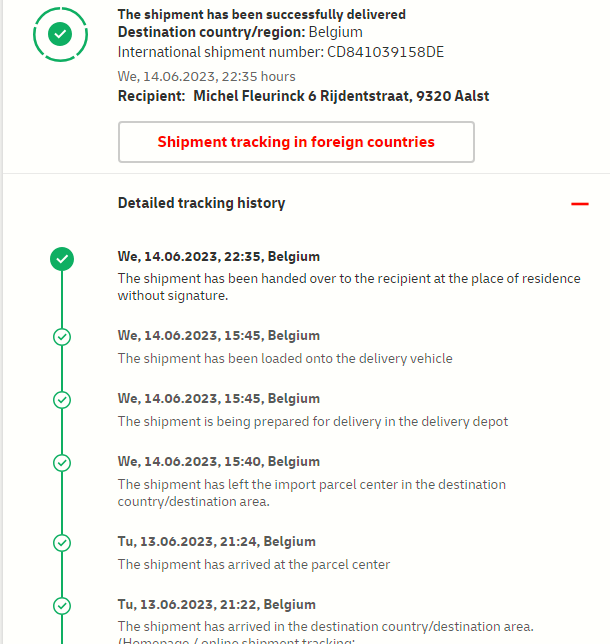The width and height of the screenshot is (610, 644).
Task: Select the timestamp Tu, 13.06.2023, 21:24, Belgium
Action: point(217,542)
